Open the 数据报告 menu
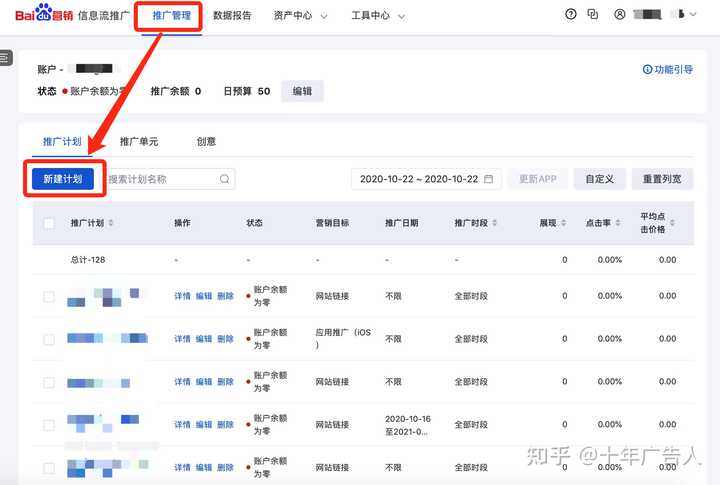720x485 pixels. 232,16
